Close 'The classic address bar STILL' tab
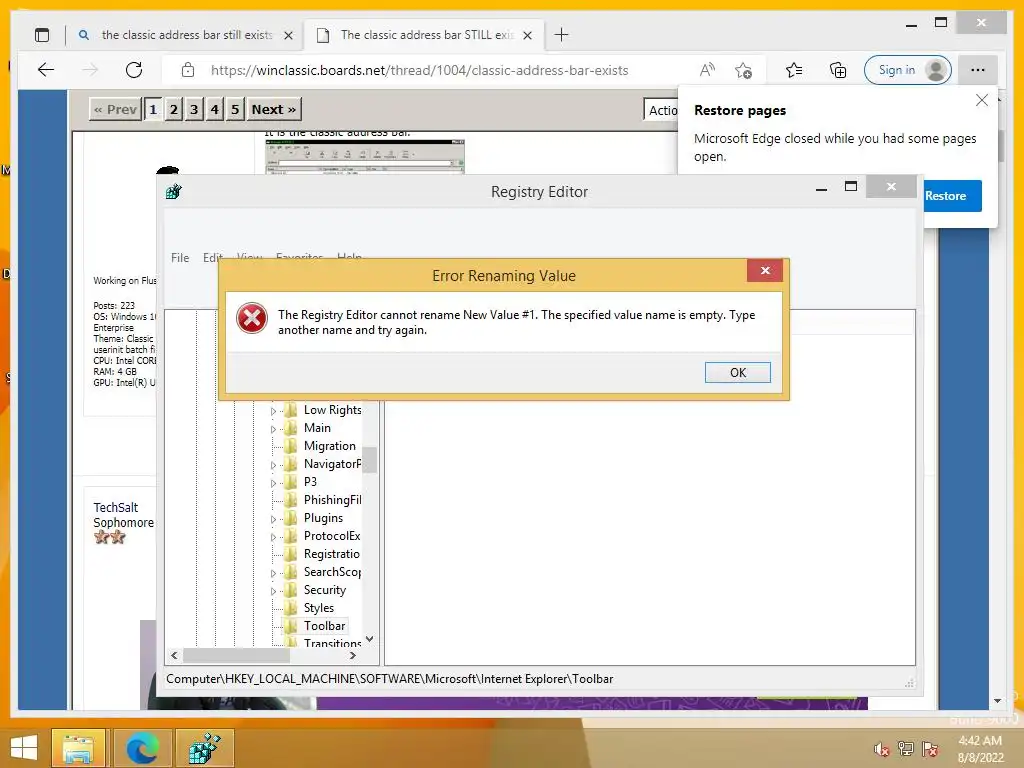 (528, 35)
